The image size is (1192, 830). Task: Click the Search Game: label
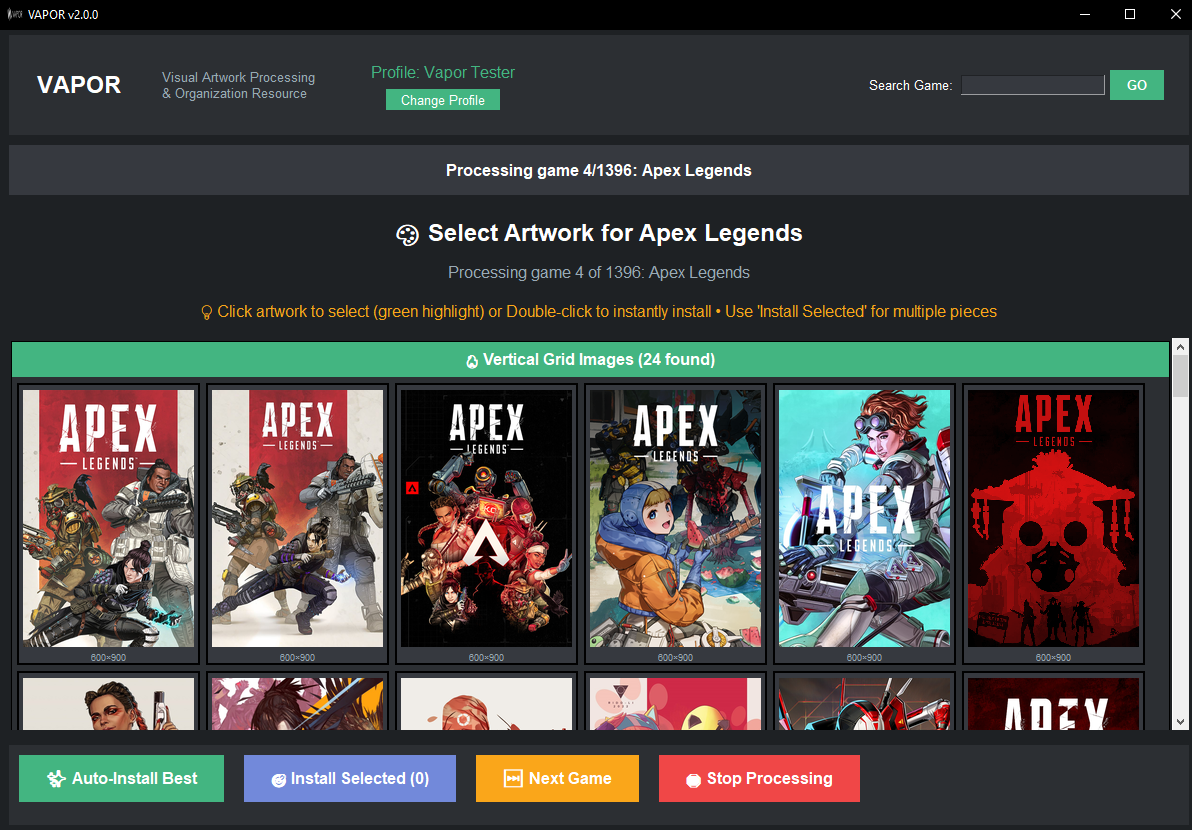(911, 85)
